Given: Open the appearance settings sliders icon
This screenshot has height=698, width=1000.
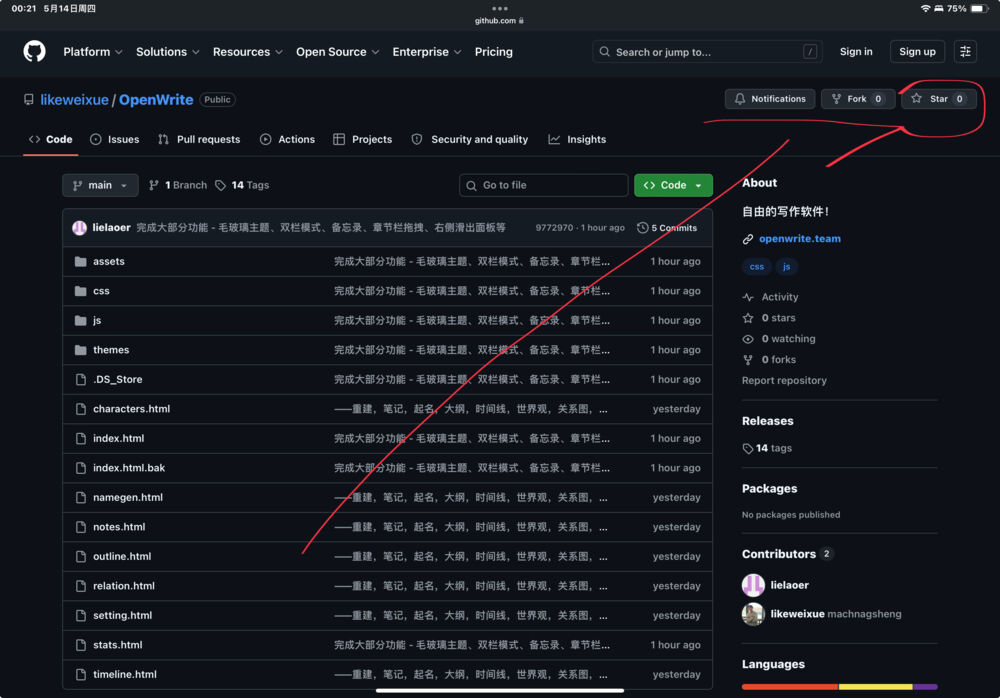Looking at the screenshot, I should click(x=965, y=52).
